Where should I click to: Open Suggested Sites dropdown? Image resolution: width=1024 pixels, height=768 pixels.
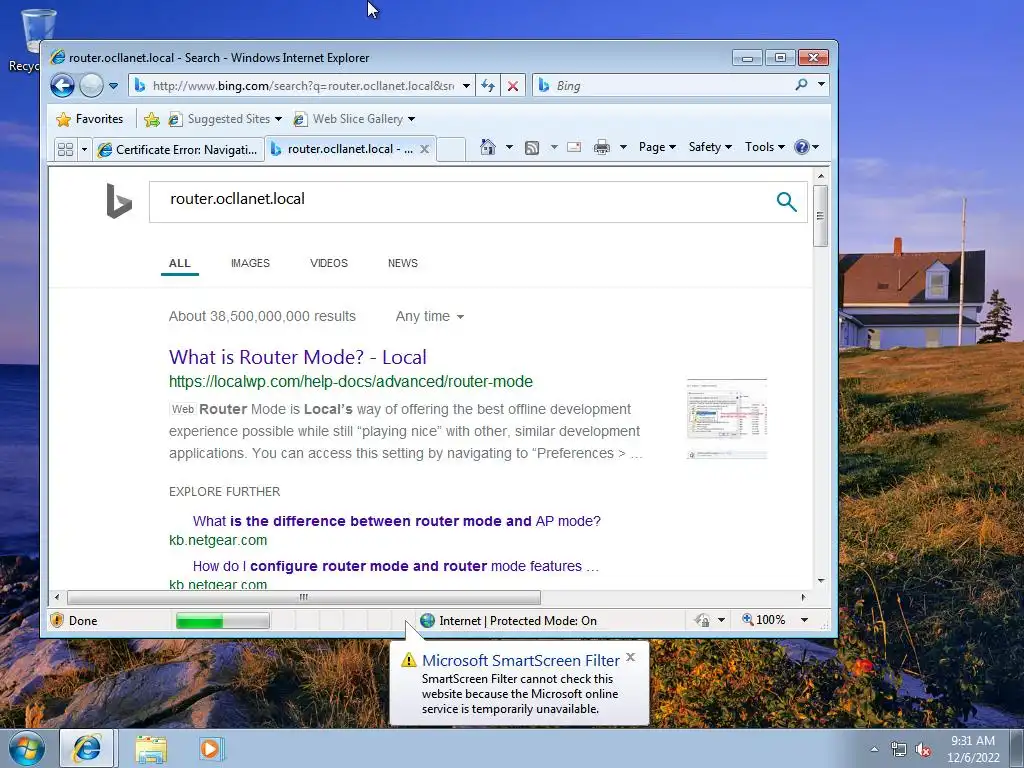pos(225,119)
